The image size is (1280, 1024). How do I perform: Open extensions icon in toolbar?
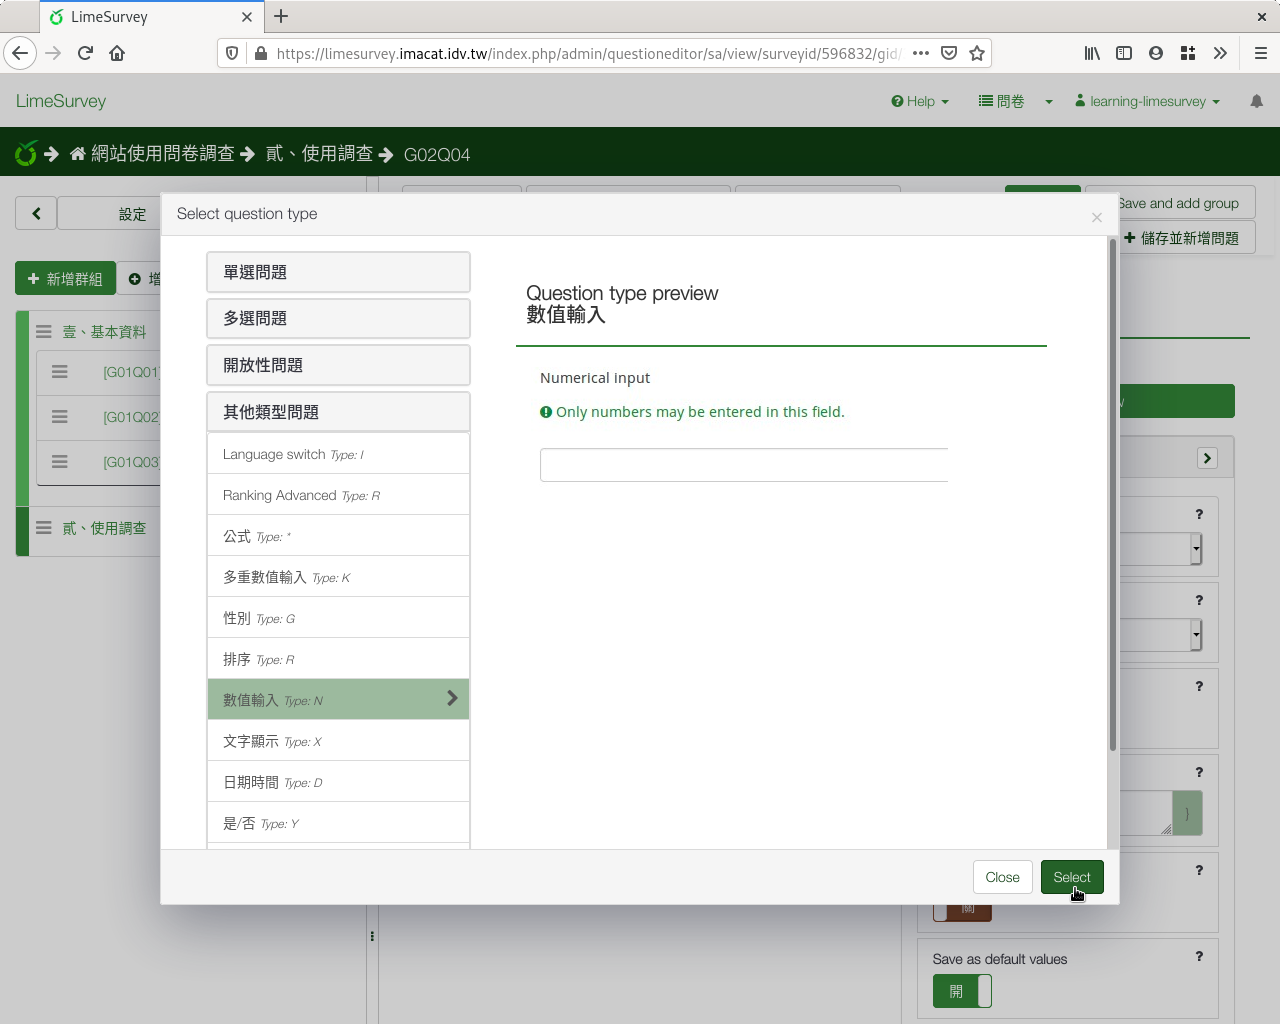click(1188, 53)
